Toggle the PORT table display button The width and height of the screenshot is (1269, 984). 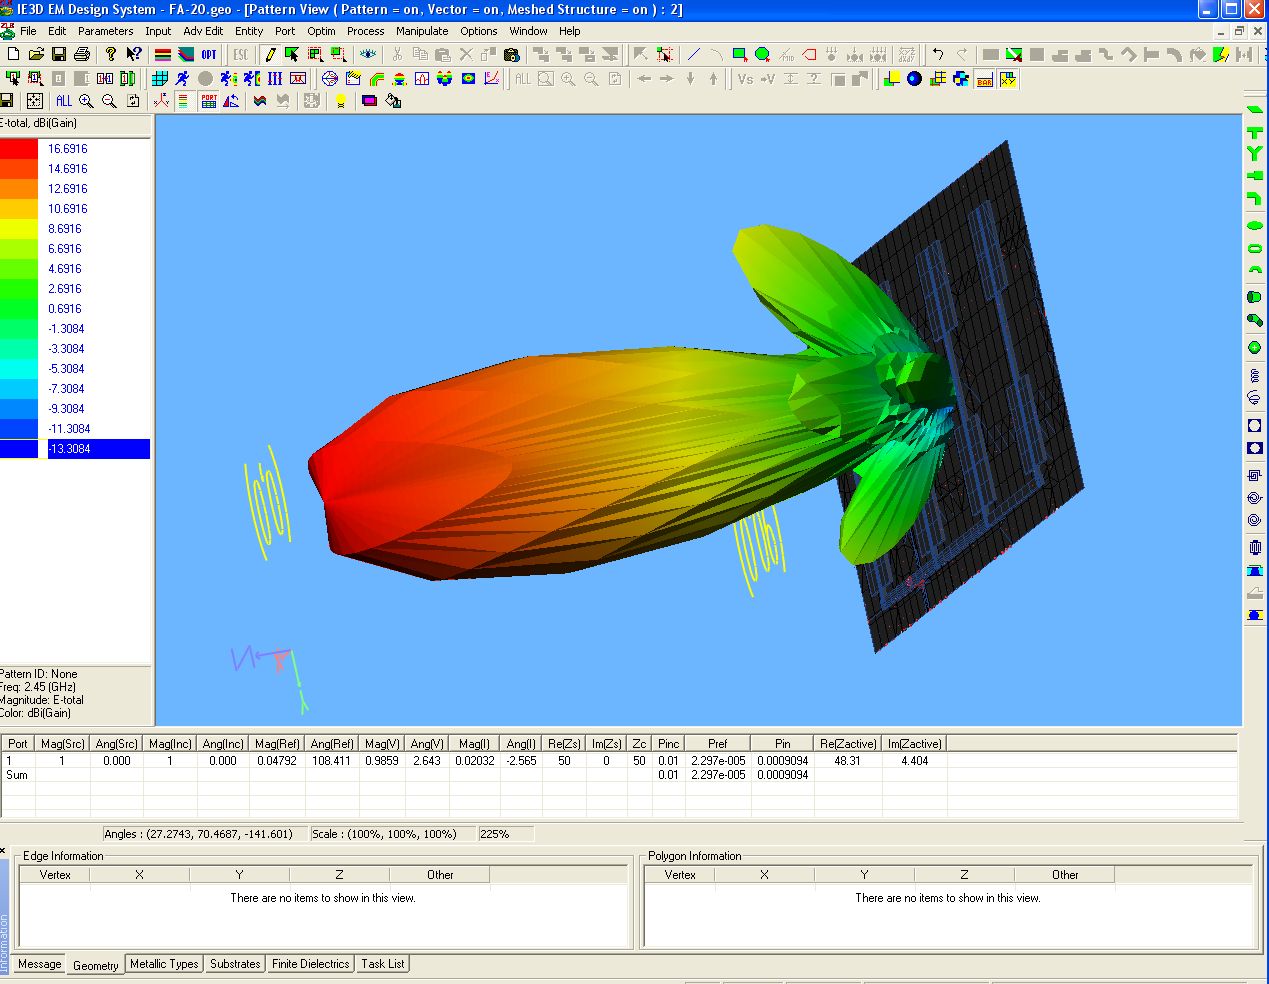tap(208, 101)
